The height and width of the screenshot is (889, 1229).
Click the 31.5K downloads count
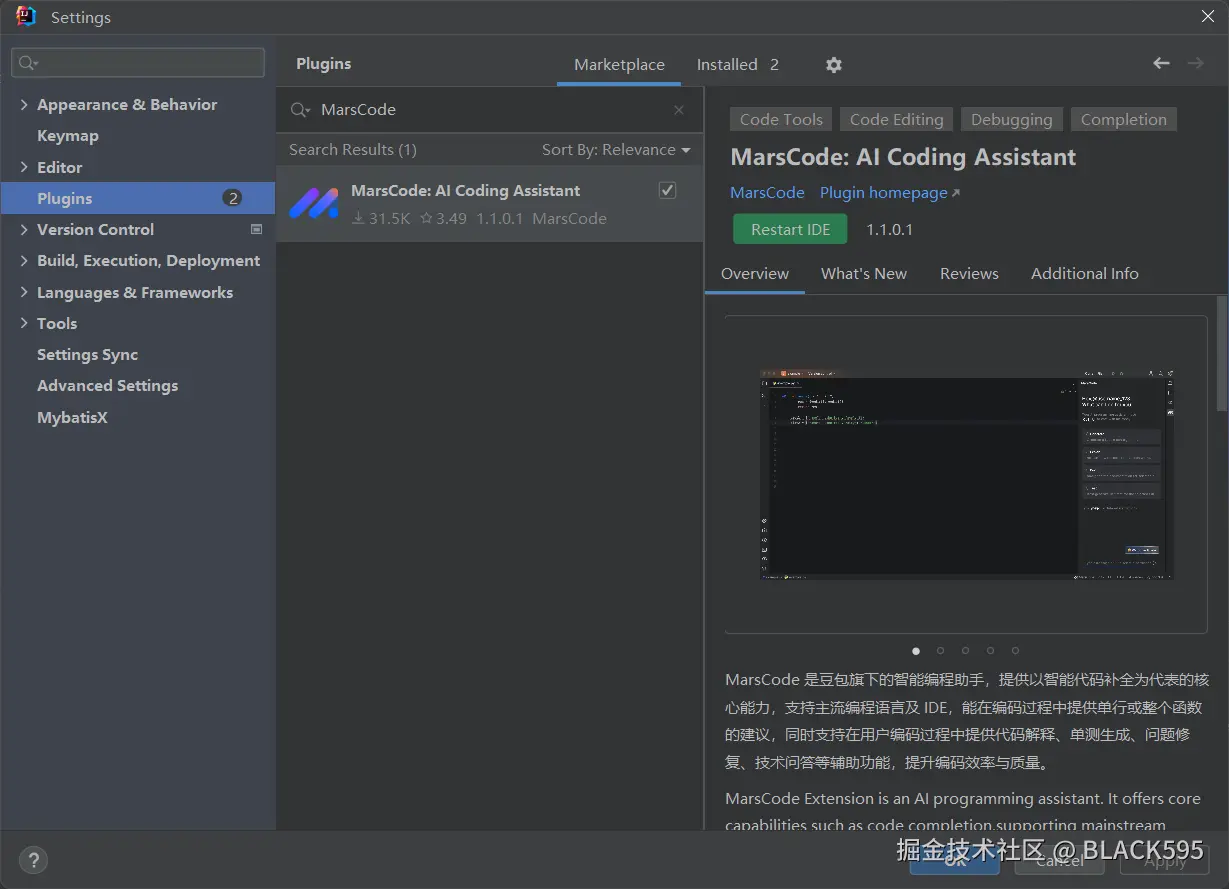coord(381,219)
